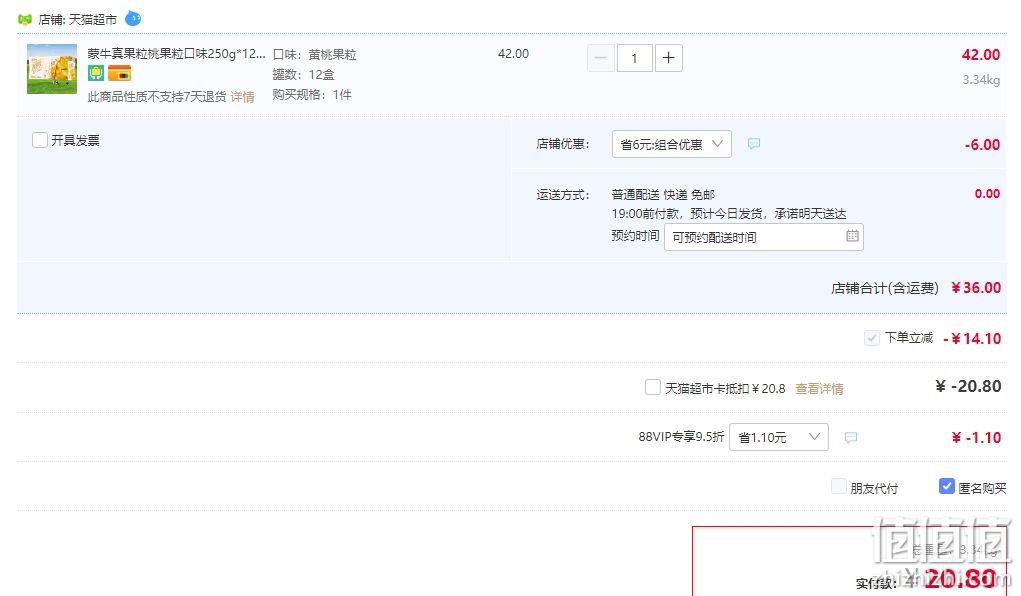Click the store discount amount -6.00

982,145
